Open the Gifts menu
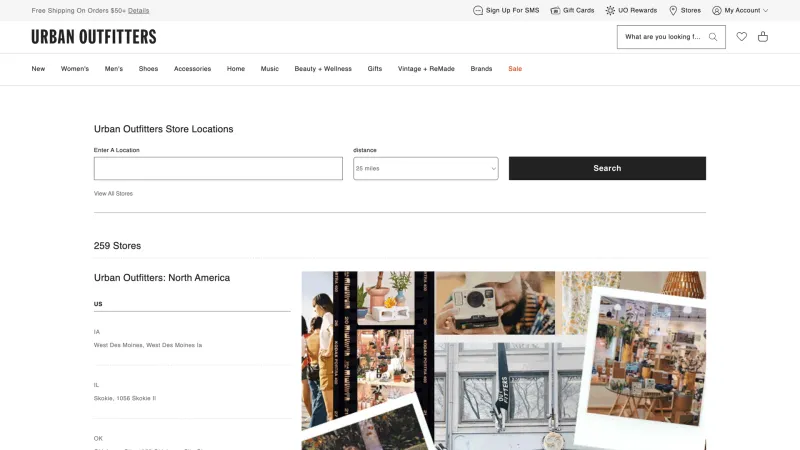Image resolution: width=800 pixels, height=450 pixels. click(x=374, y=68)
